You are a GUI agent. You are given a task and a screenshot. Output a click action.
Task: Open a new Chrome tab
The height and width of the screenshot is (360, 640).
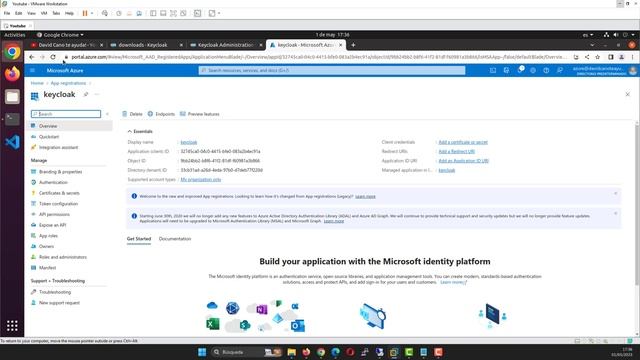click(x=353, y=45)
